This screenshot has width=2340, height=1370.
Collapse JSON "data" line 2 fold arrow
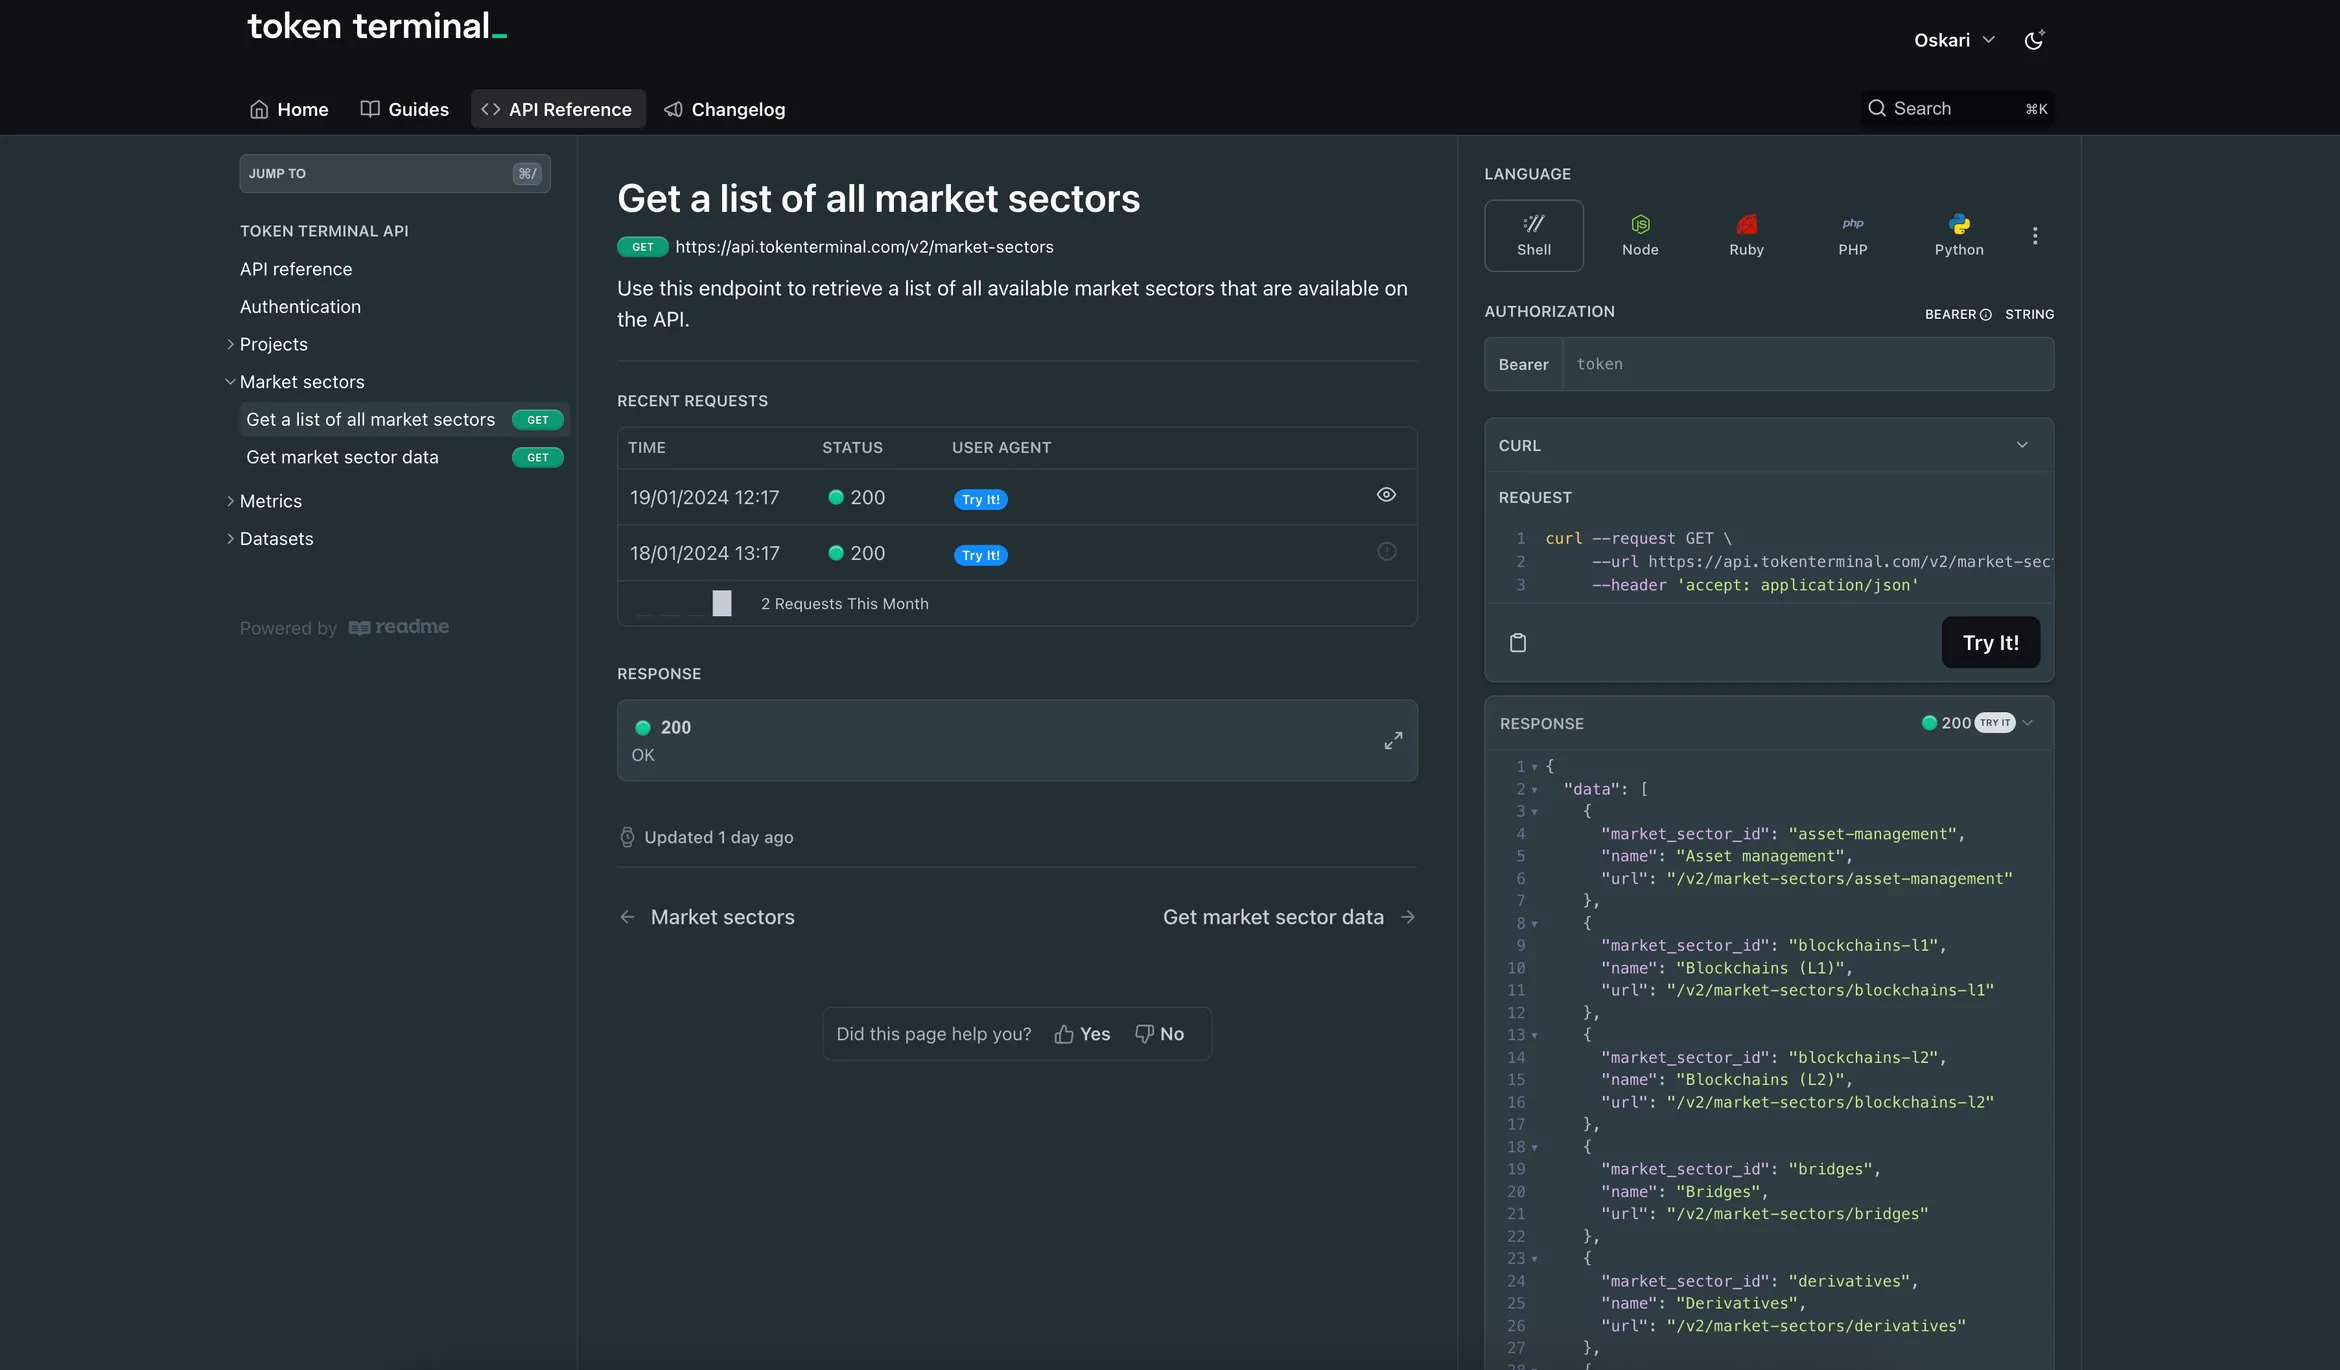coord(1534,790)
